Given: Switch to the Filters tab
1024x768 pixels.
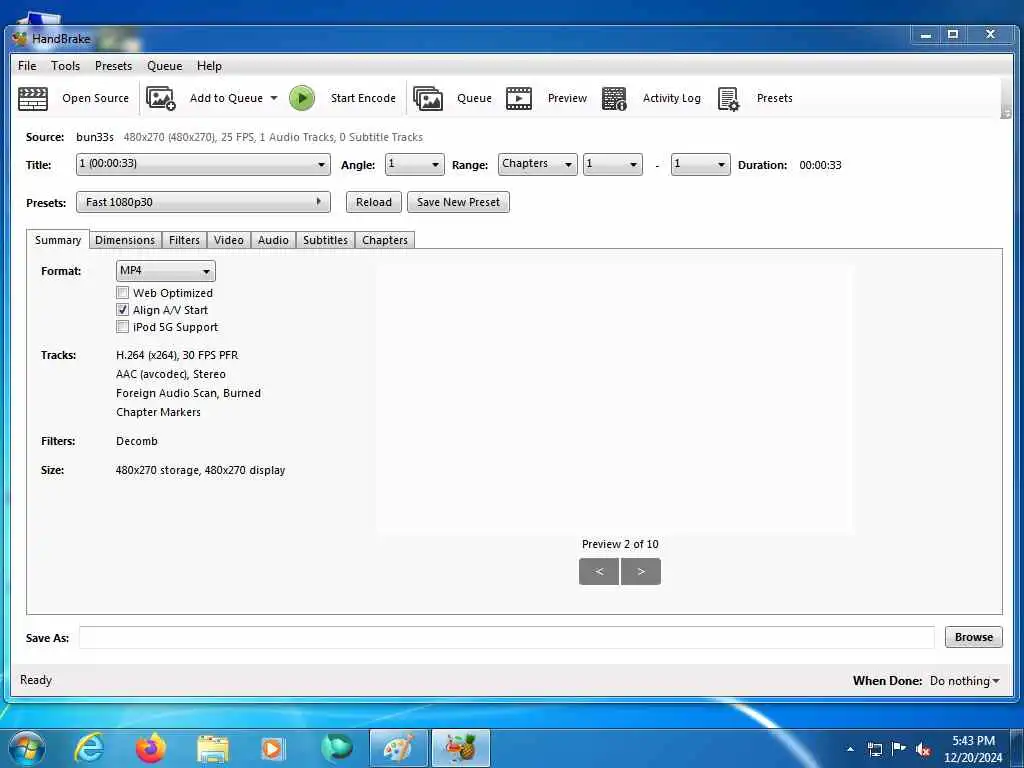Looking at the screenshot, I should click(184, 240).
